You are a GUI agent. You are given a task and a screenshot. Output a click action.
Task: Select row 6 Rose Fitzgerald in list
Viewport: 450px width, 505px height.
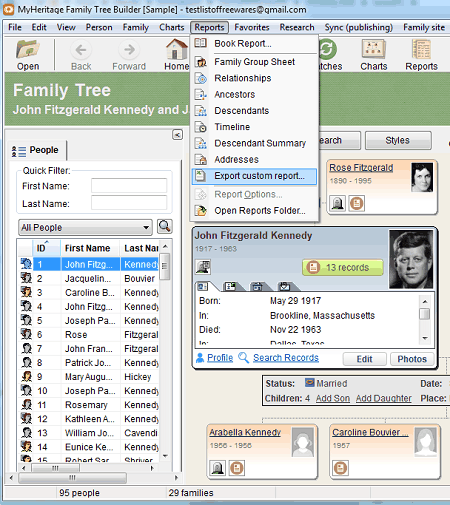(x=89, y=334)
